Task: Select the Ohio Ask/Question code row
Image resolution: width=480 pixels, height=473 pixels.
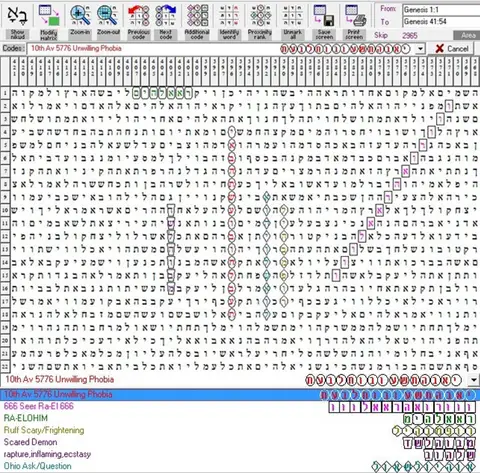Action: click(240, 466)
